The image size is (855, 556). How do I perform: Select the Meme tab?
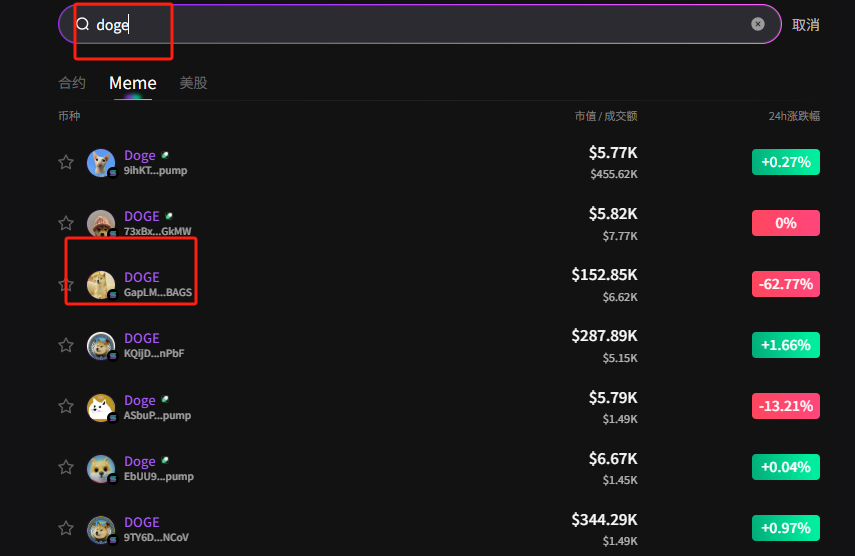click(x=133, y=83)
